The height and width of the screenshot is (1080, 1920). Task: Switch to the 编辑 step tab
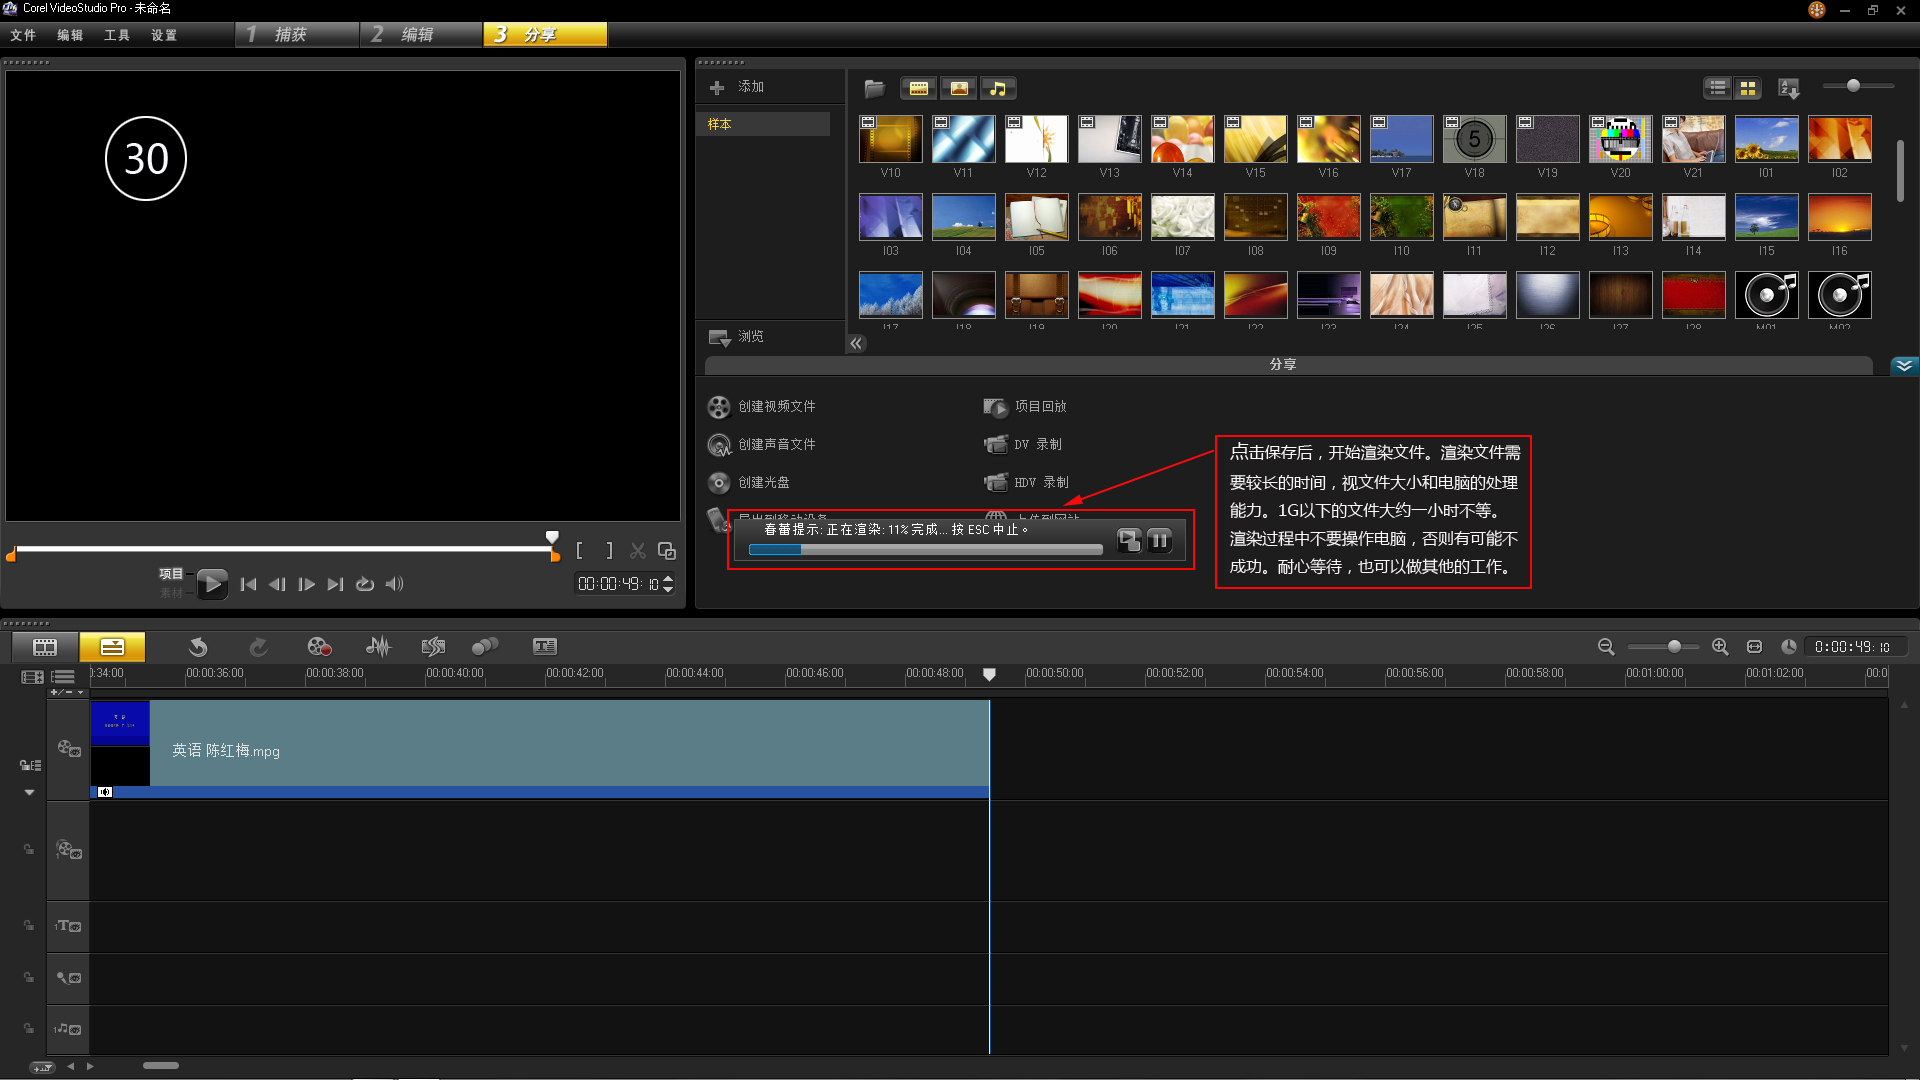pos(418,35)
